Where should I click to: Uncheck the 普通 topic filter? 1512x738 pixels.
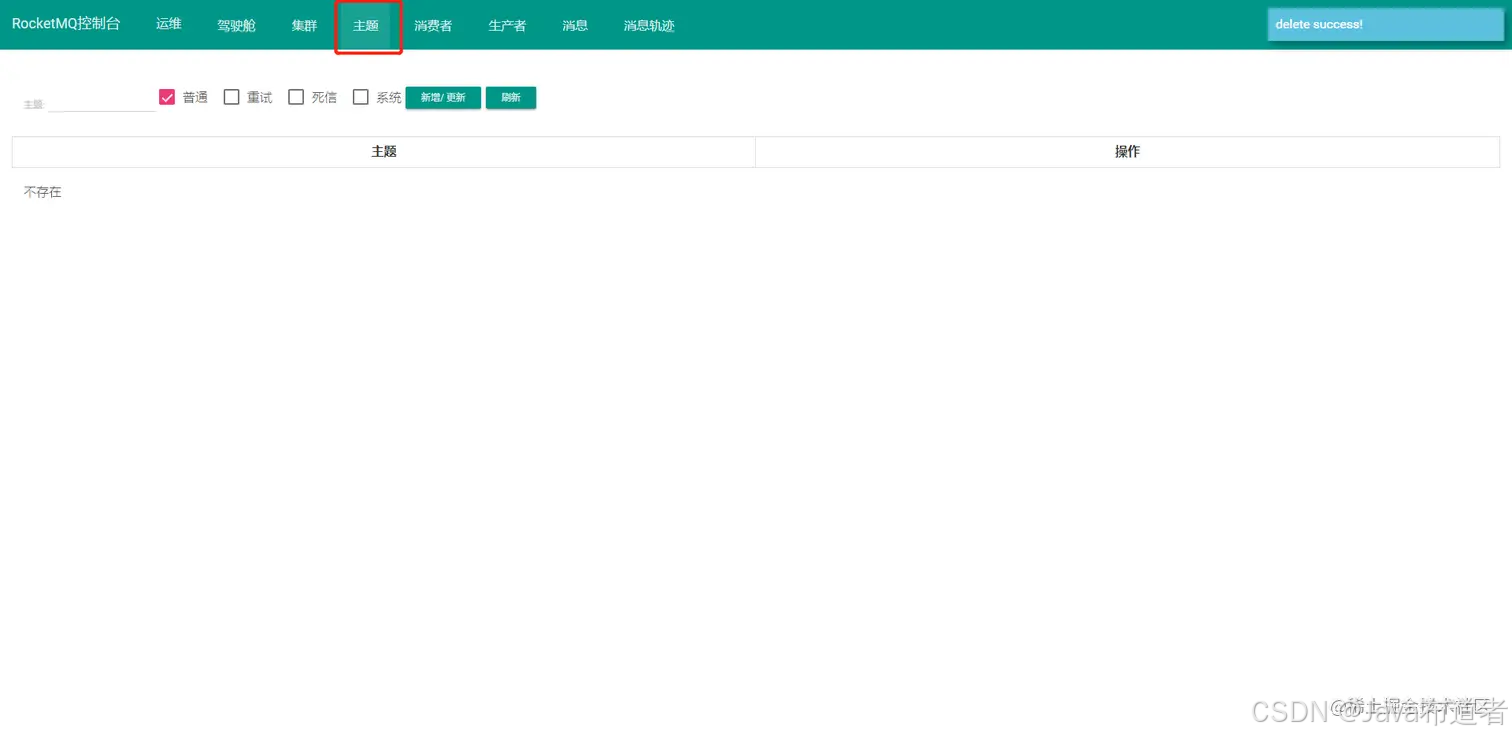[166, 96]
